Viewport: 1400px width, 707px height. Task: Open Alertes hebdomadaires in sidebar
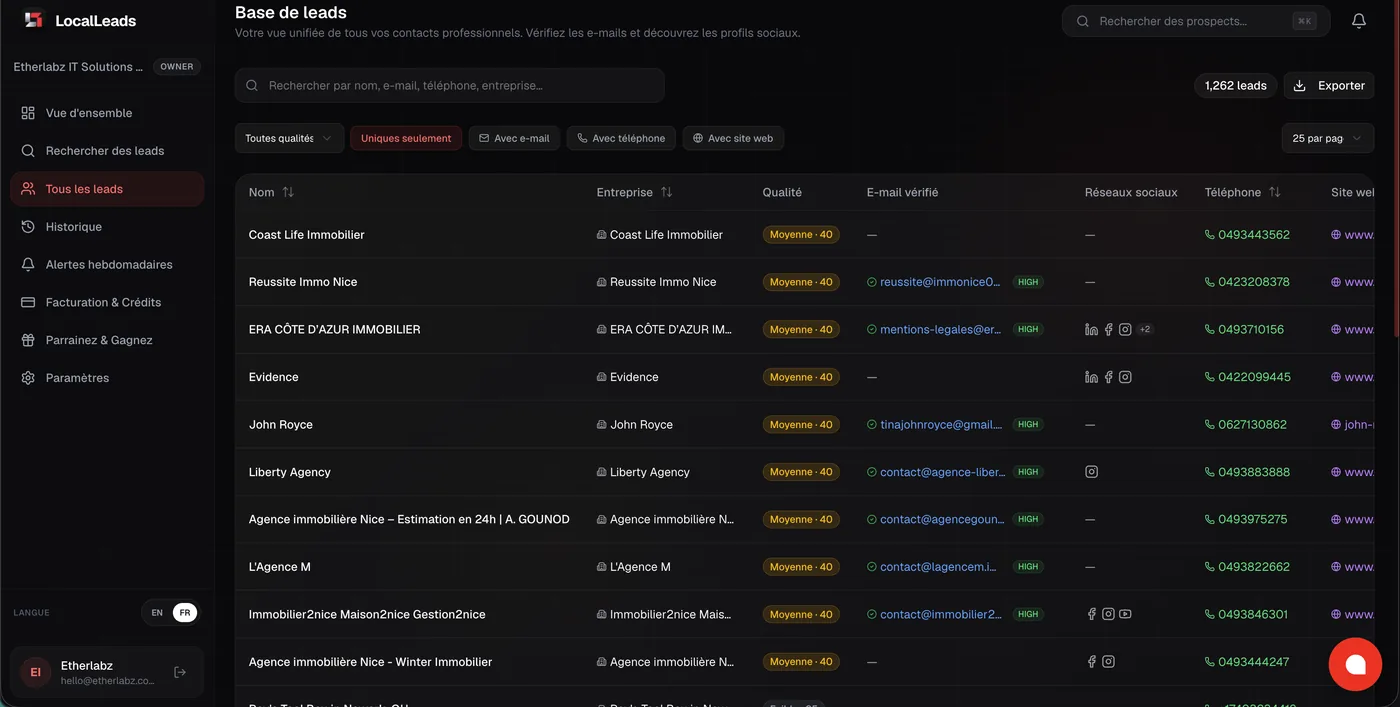point(107,265)
